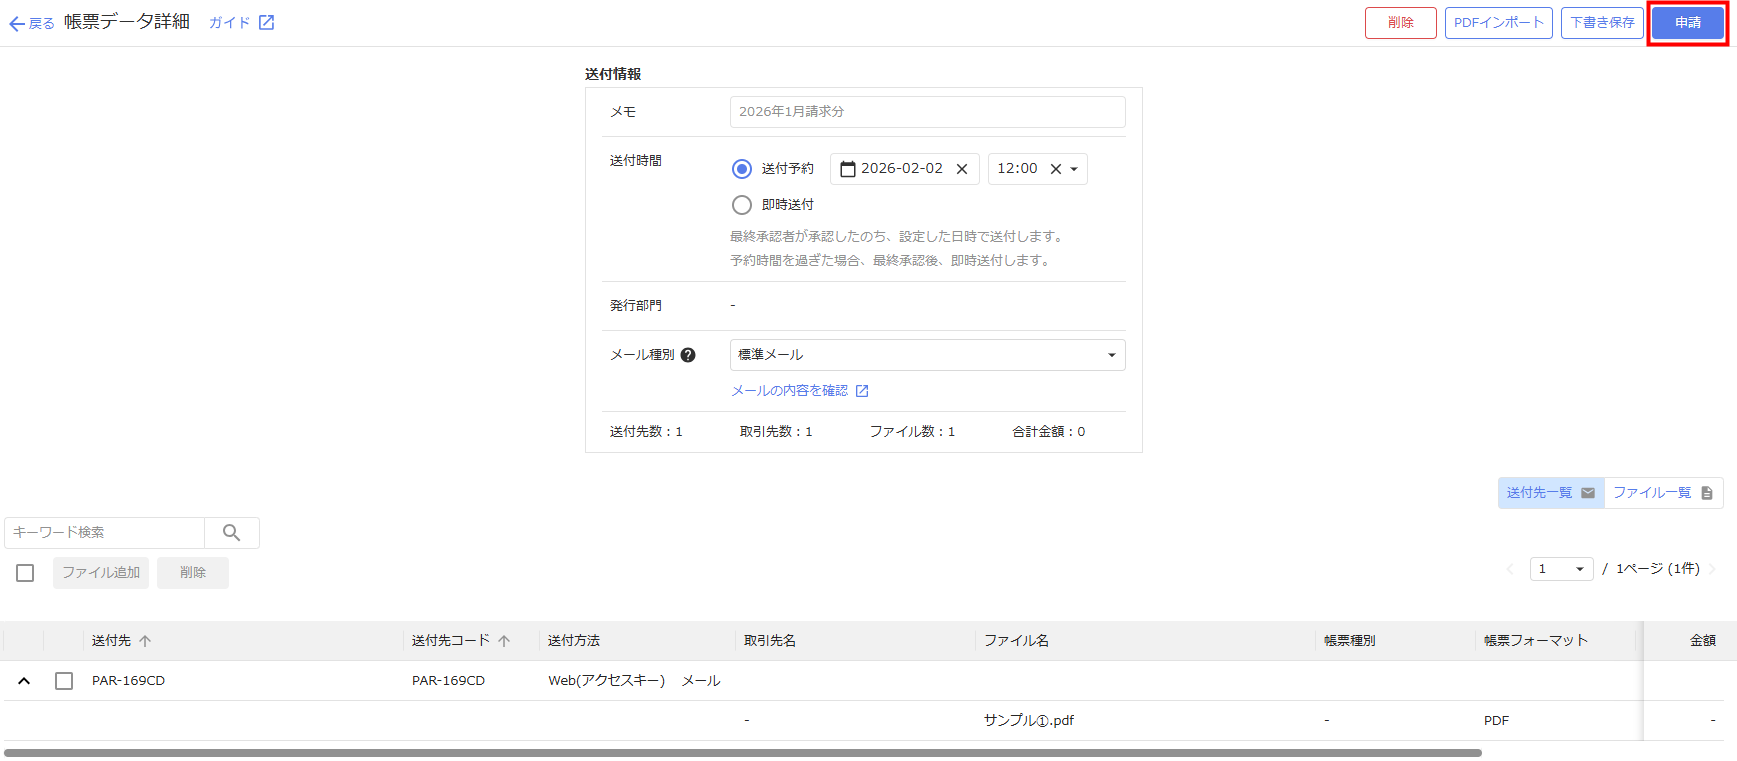Open the guide external link icon
1737x761 pixels.
[266, 22]
